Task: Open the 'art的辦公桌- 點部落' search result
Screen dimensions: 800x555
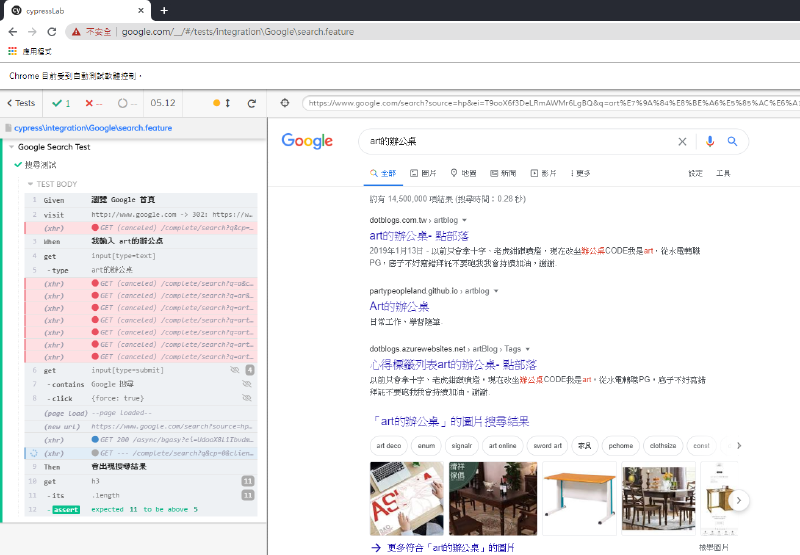Action: click(424, 235)
